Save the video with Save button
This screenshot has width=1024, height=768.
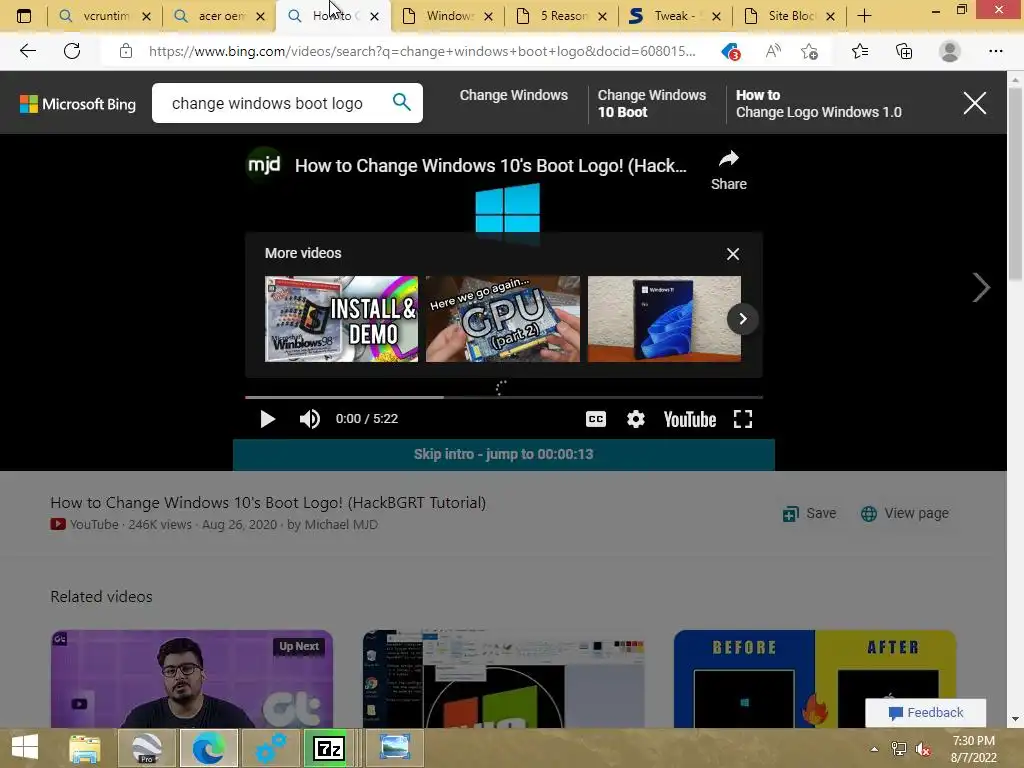pyautogui.click(x=809, y=513)
